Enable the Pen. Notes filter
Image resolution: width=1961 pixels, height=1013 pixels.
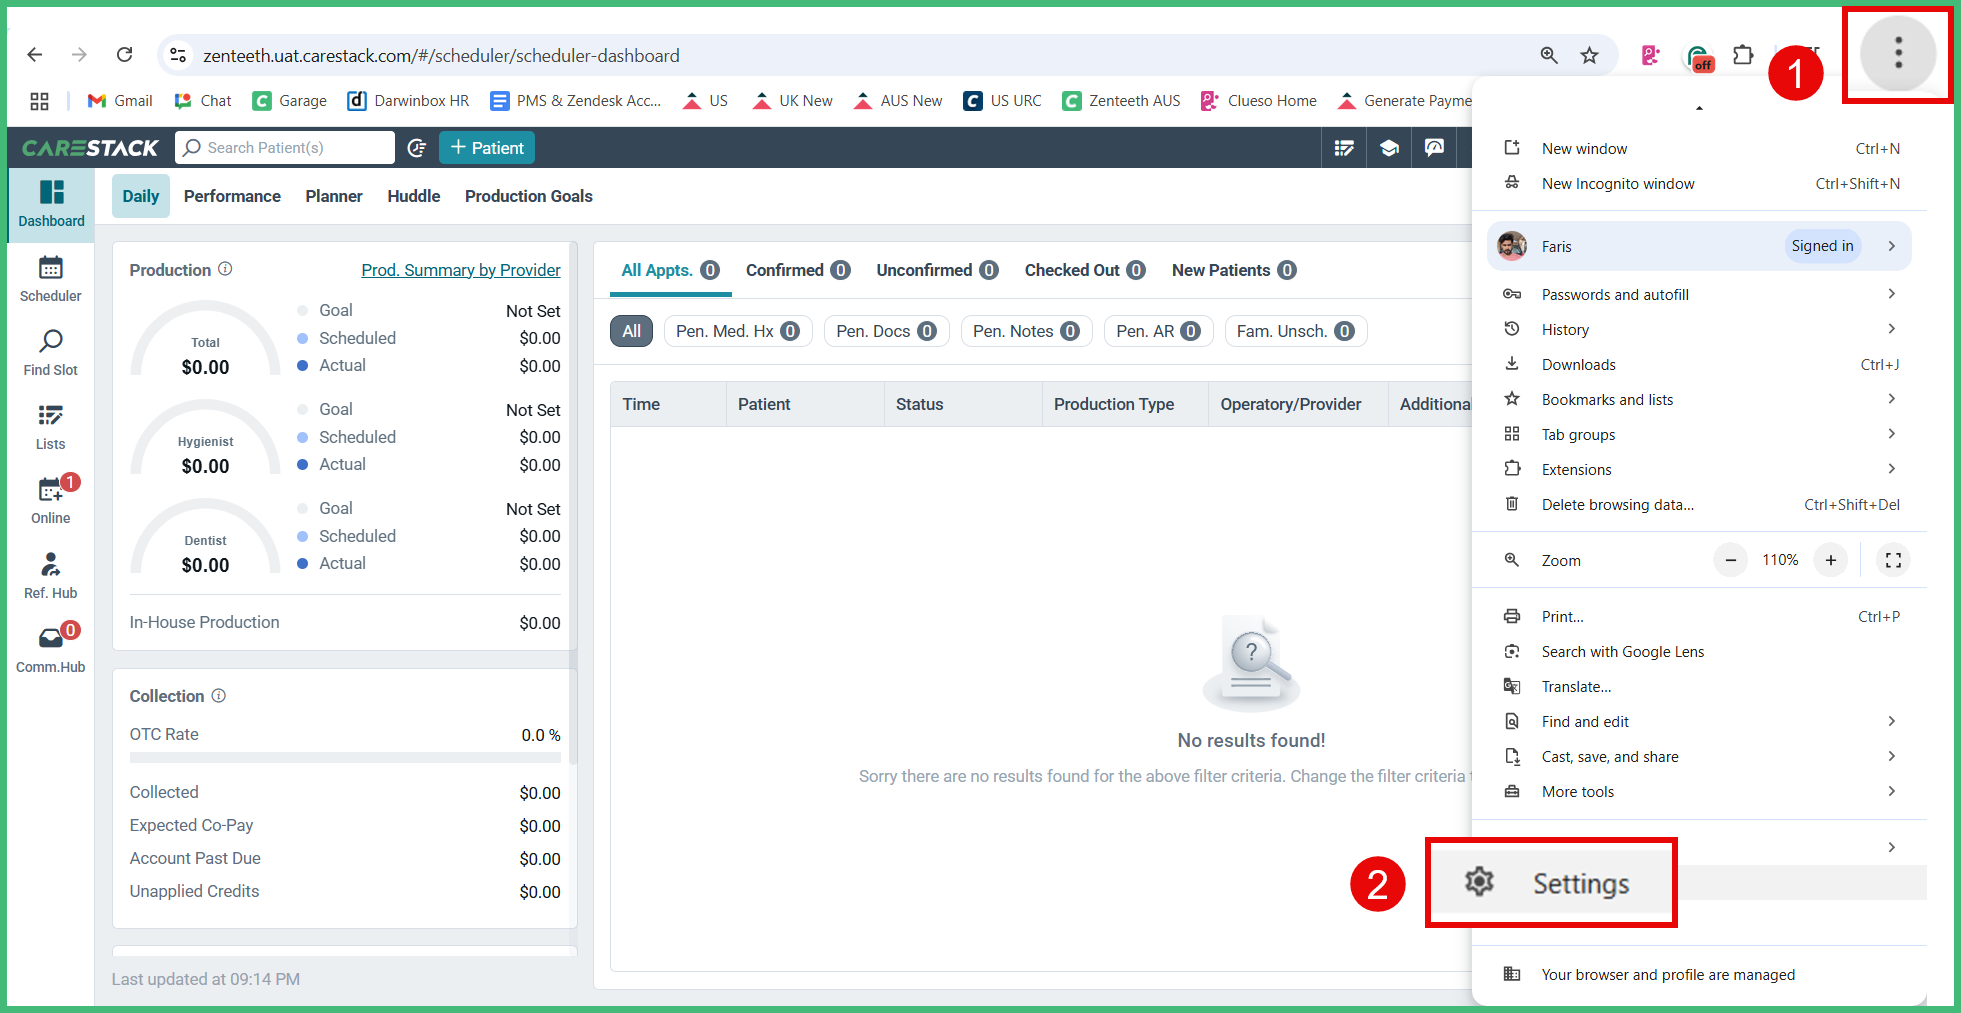click(x=1026, y=330)
